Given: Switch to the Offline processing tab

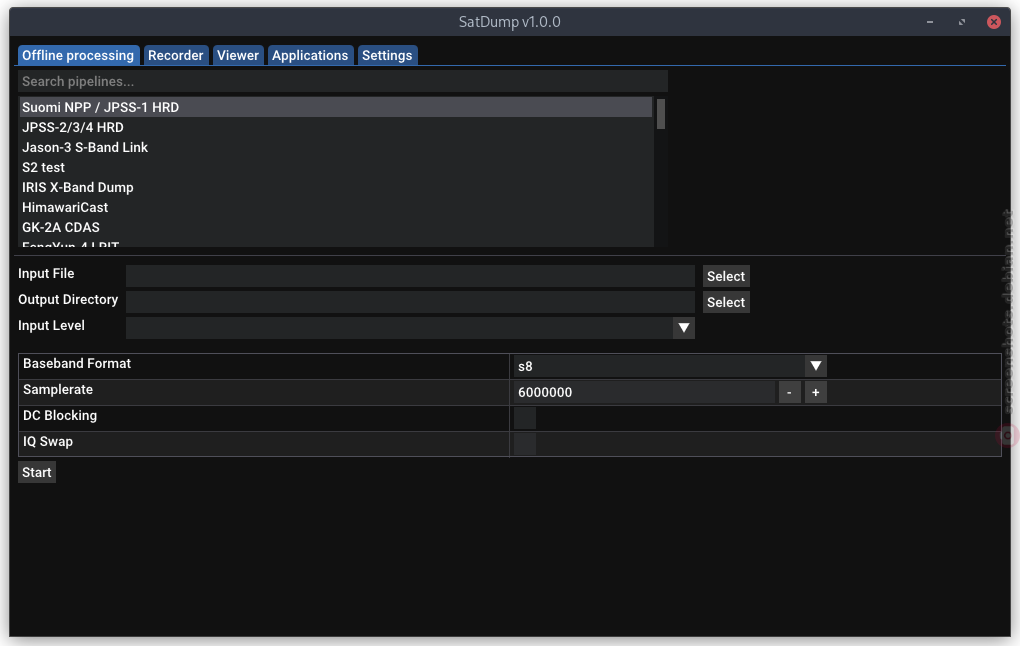Looking at the screenshot, I should [x=78, y=55].
